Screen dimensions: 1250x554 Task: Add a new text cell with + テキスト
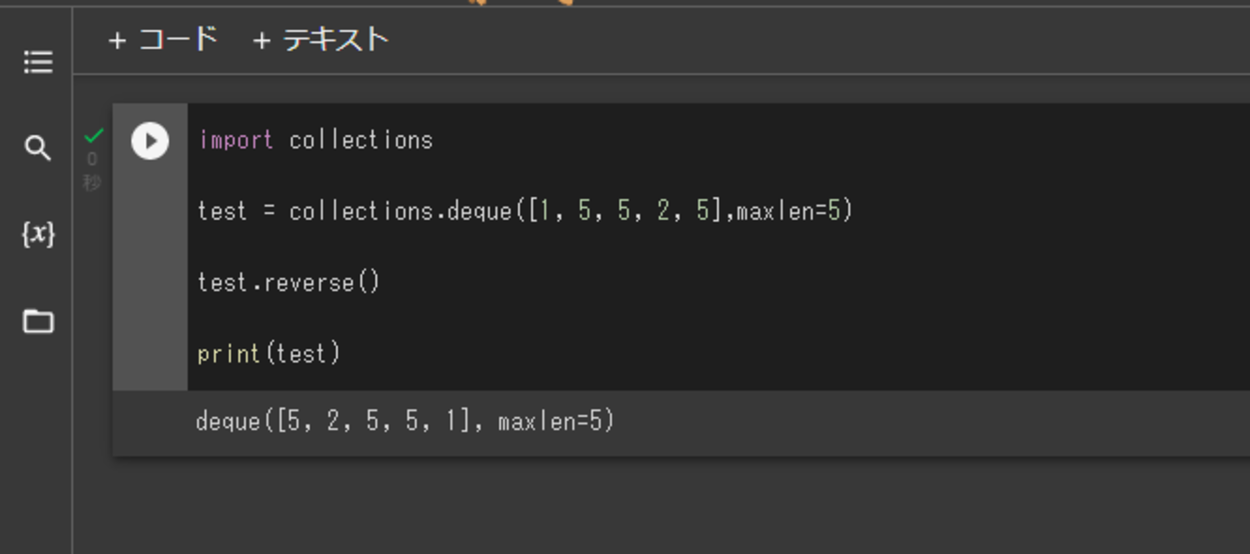pyautogui.click(x=320, y=40)
